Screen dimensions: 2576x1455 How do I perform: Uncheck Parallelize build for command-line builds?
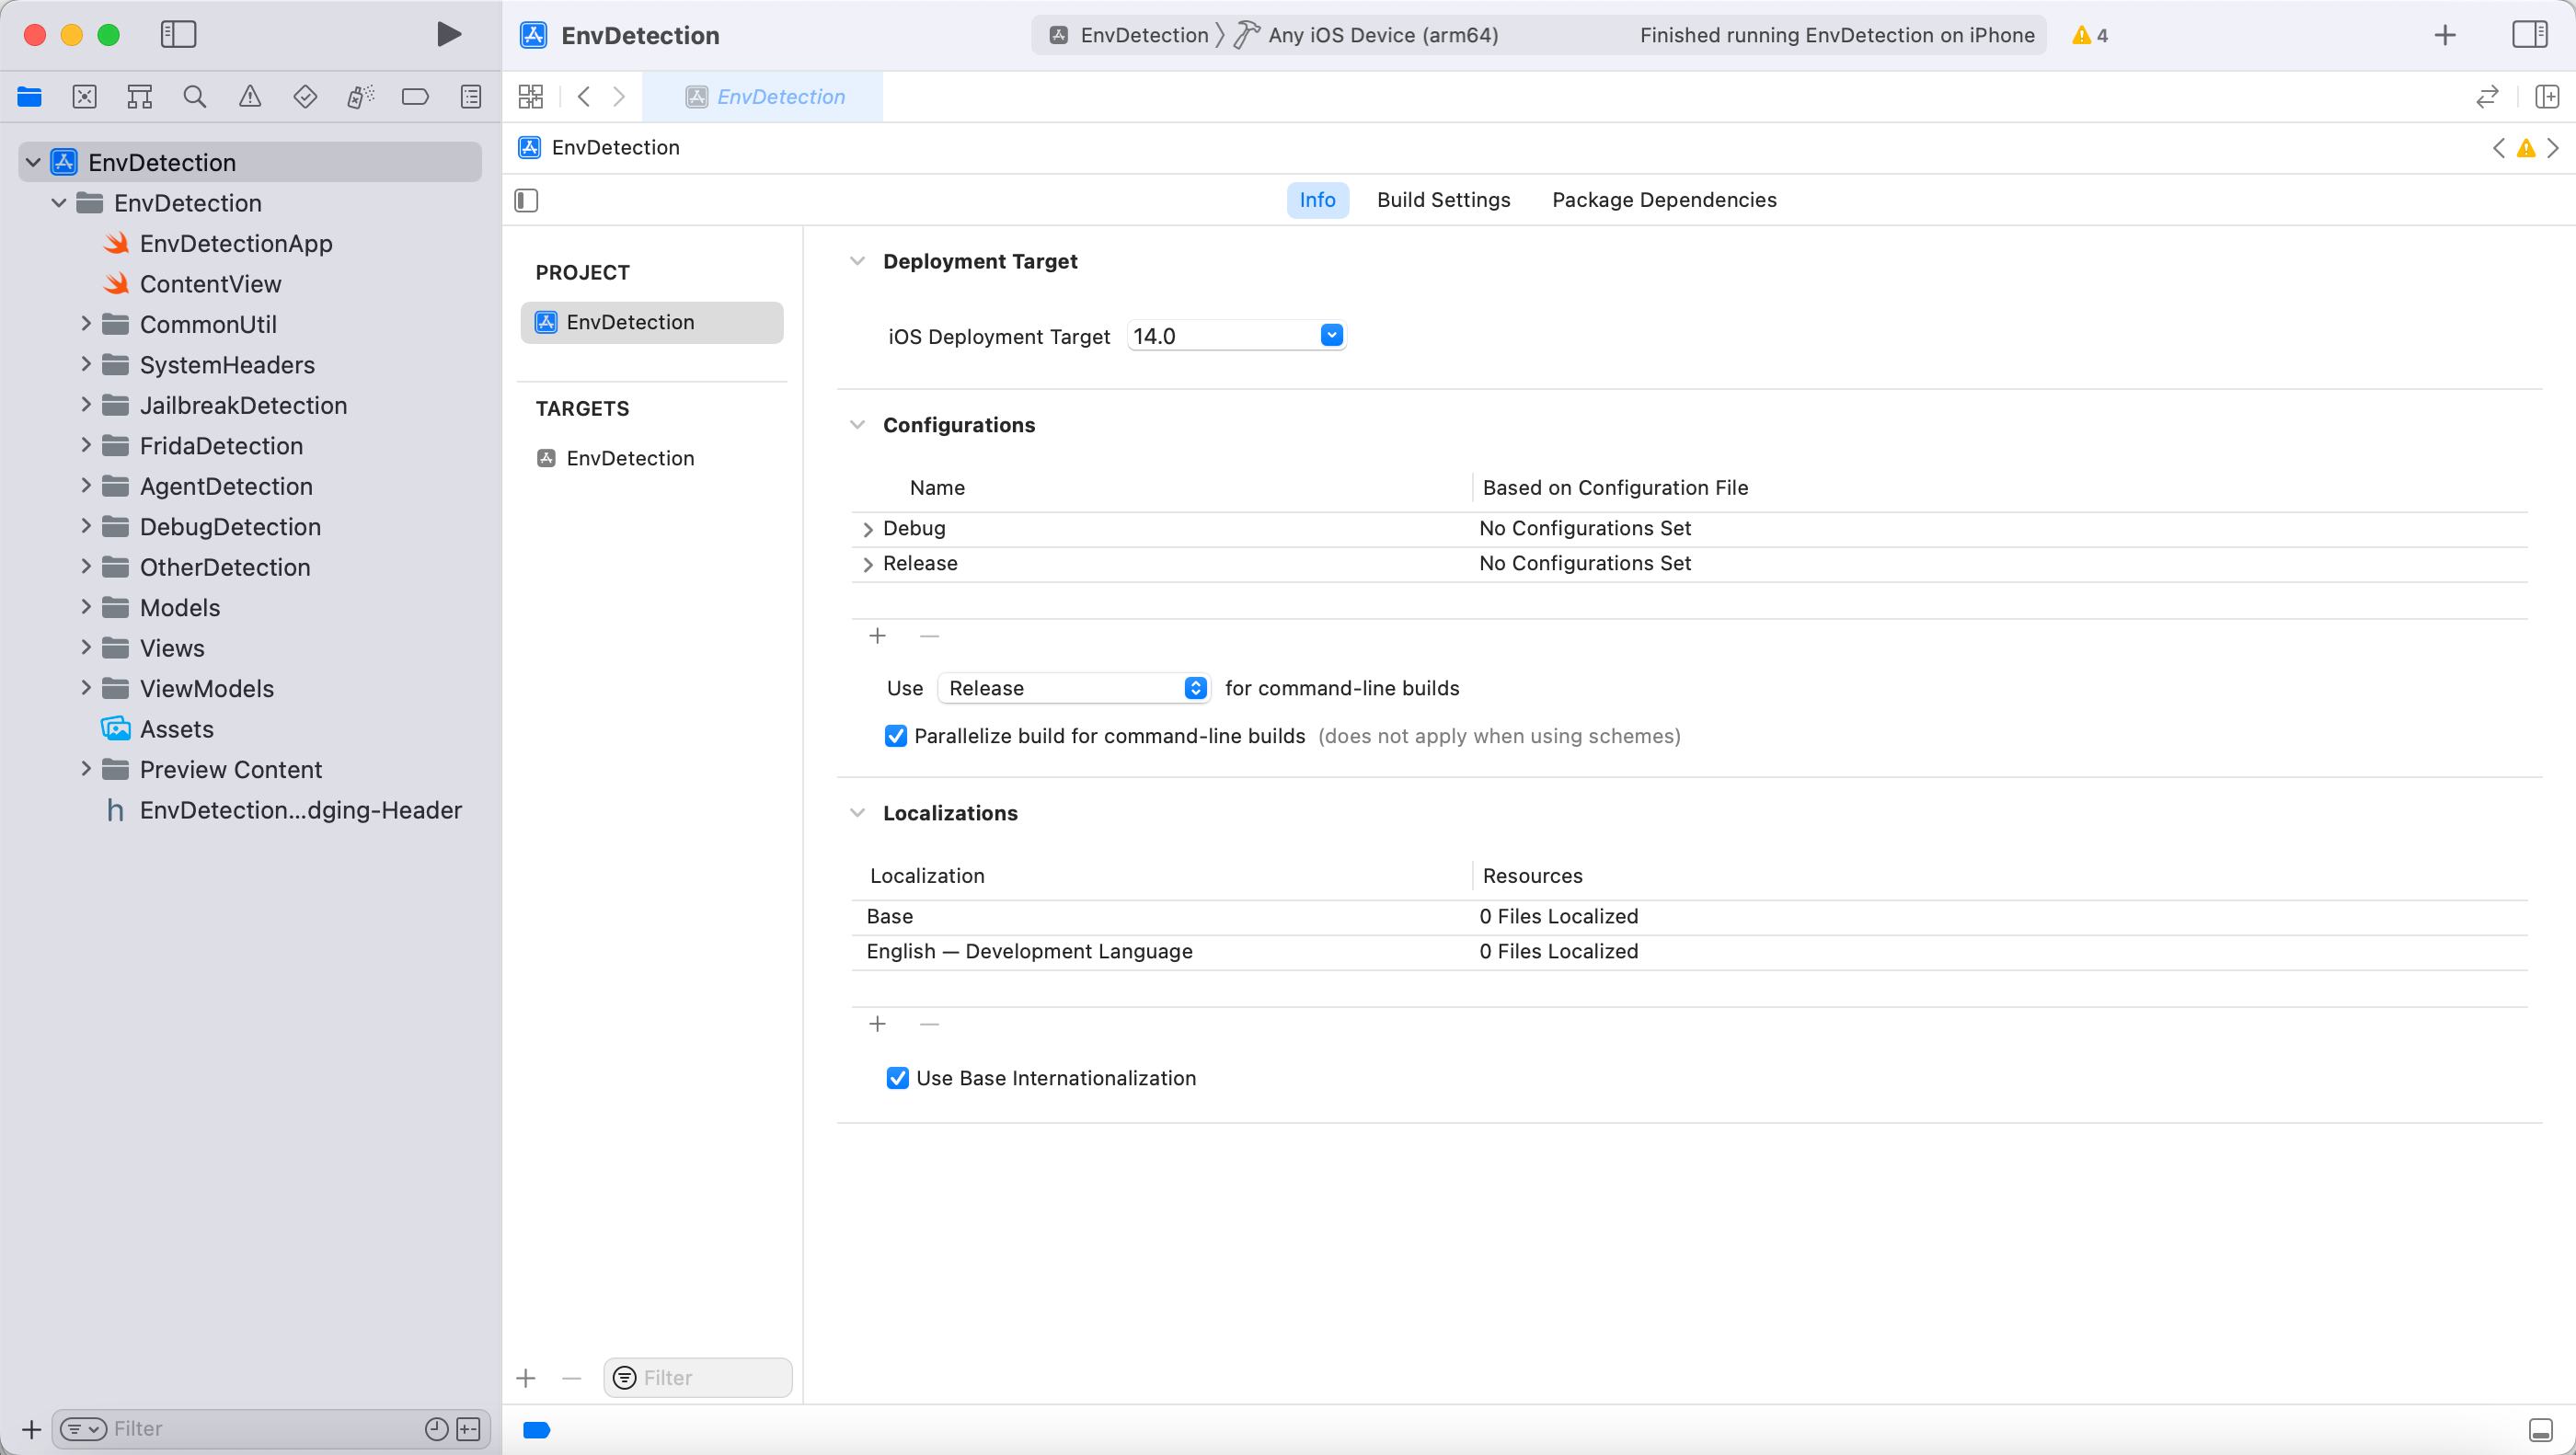tap(896, 736)
